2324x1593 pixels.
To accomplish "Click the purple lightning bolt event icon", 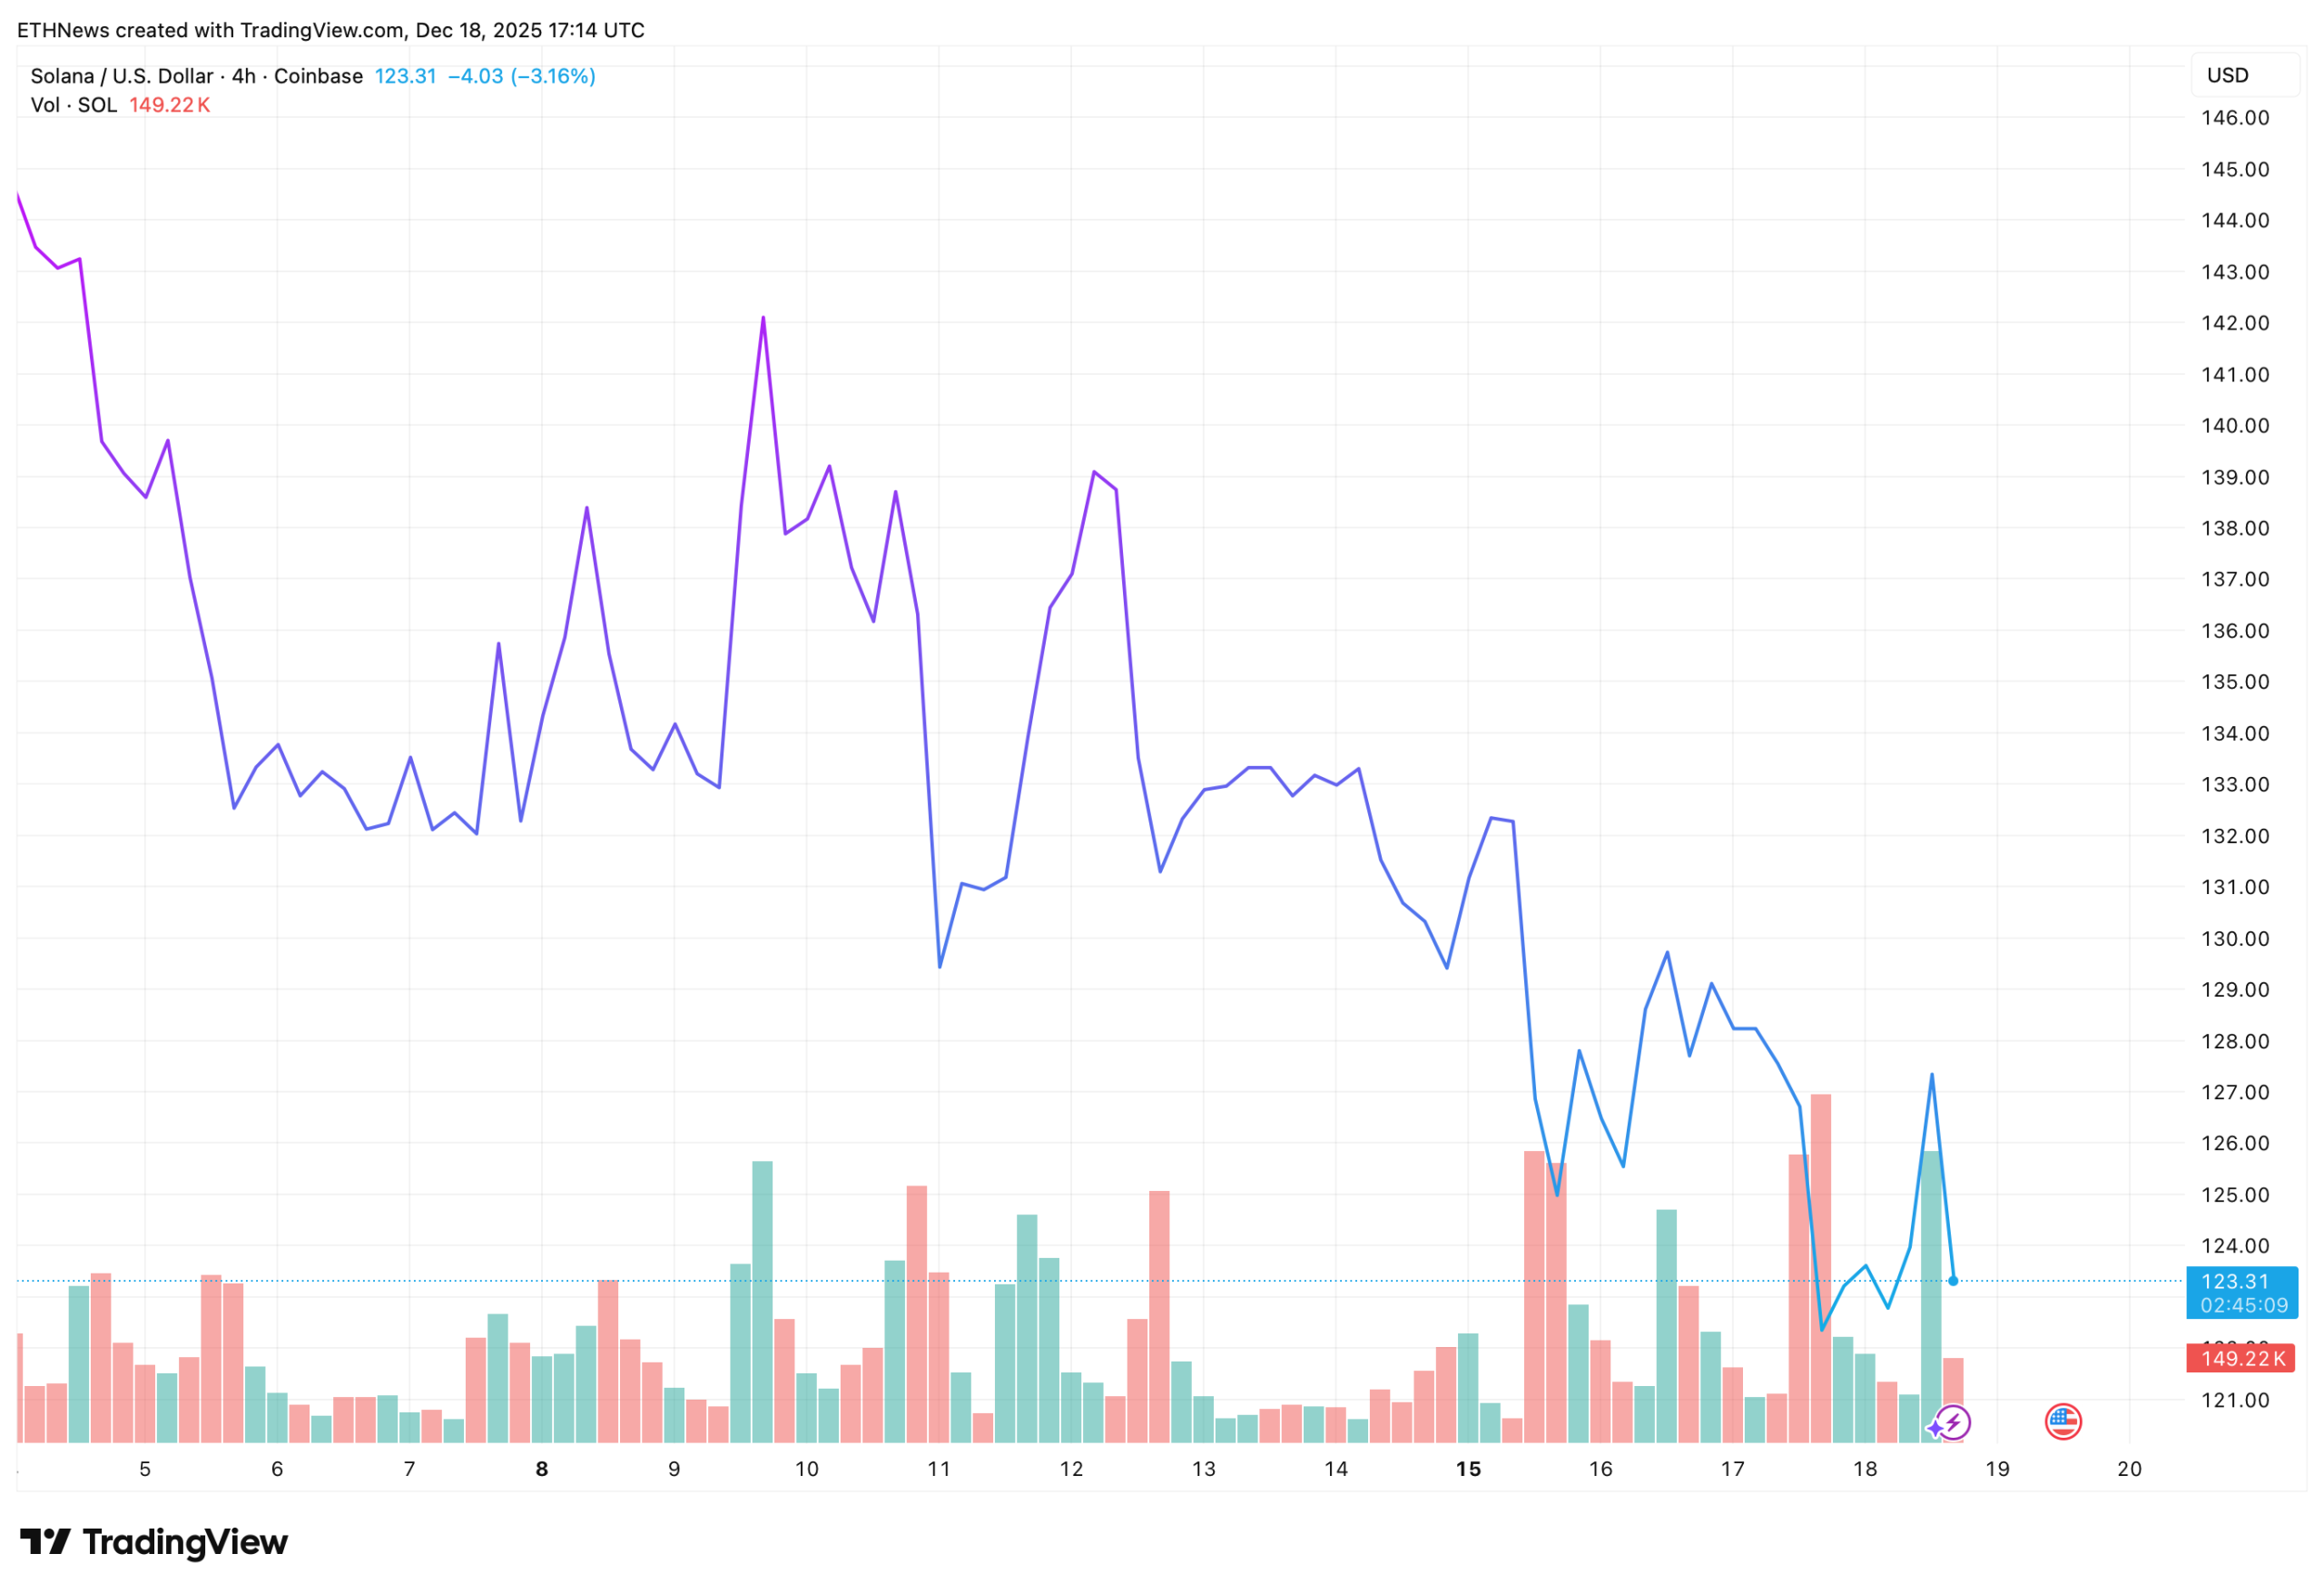I will (x=1954, y=1422).
